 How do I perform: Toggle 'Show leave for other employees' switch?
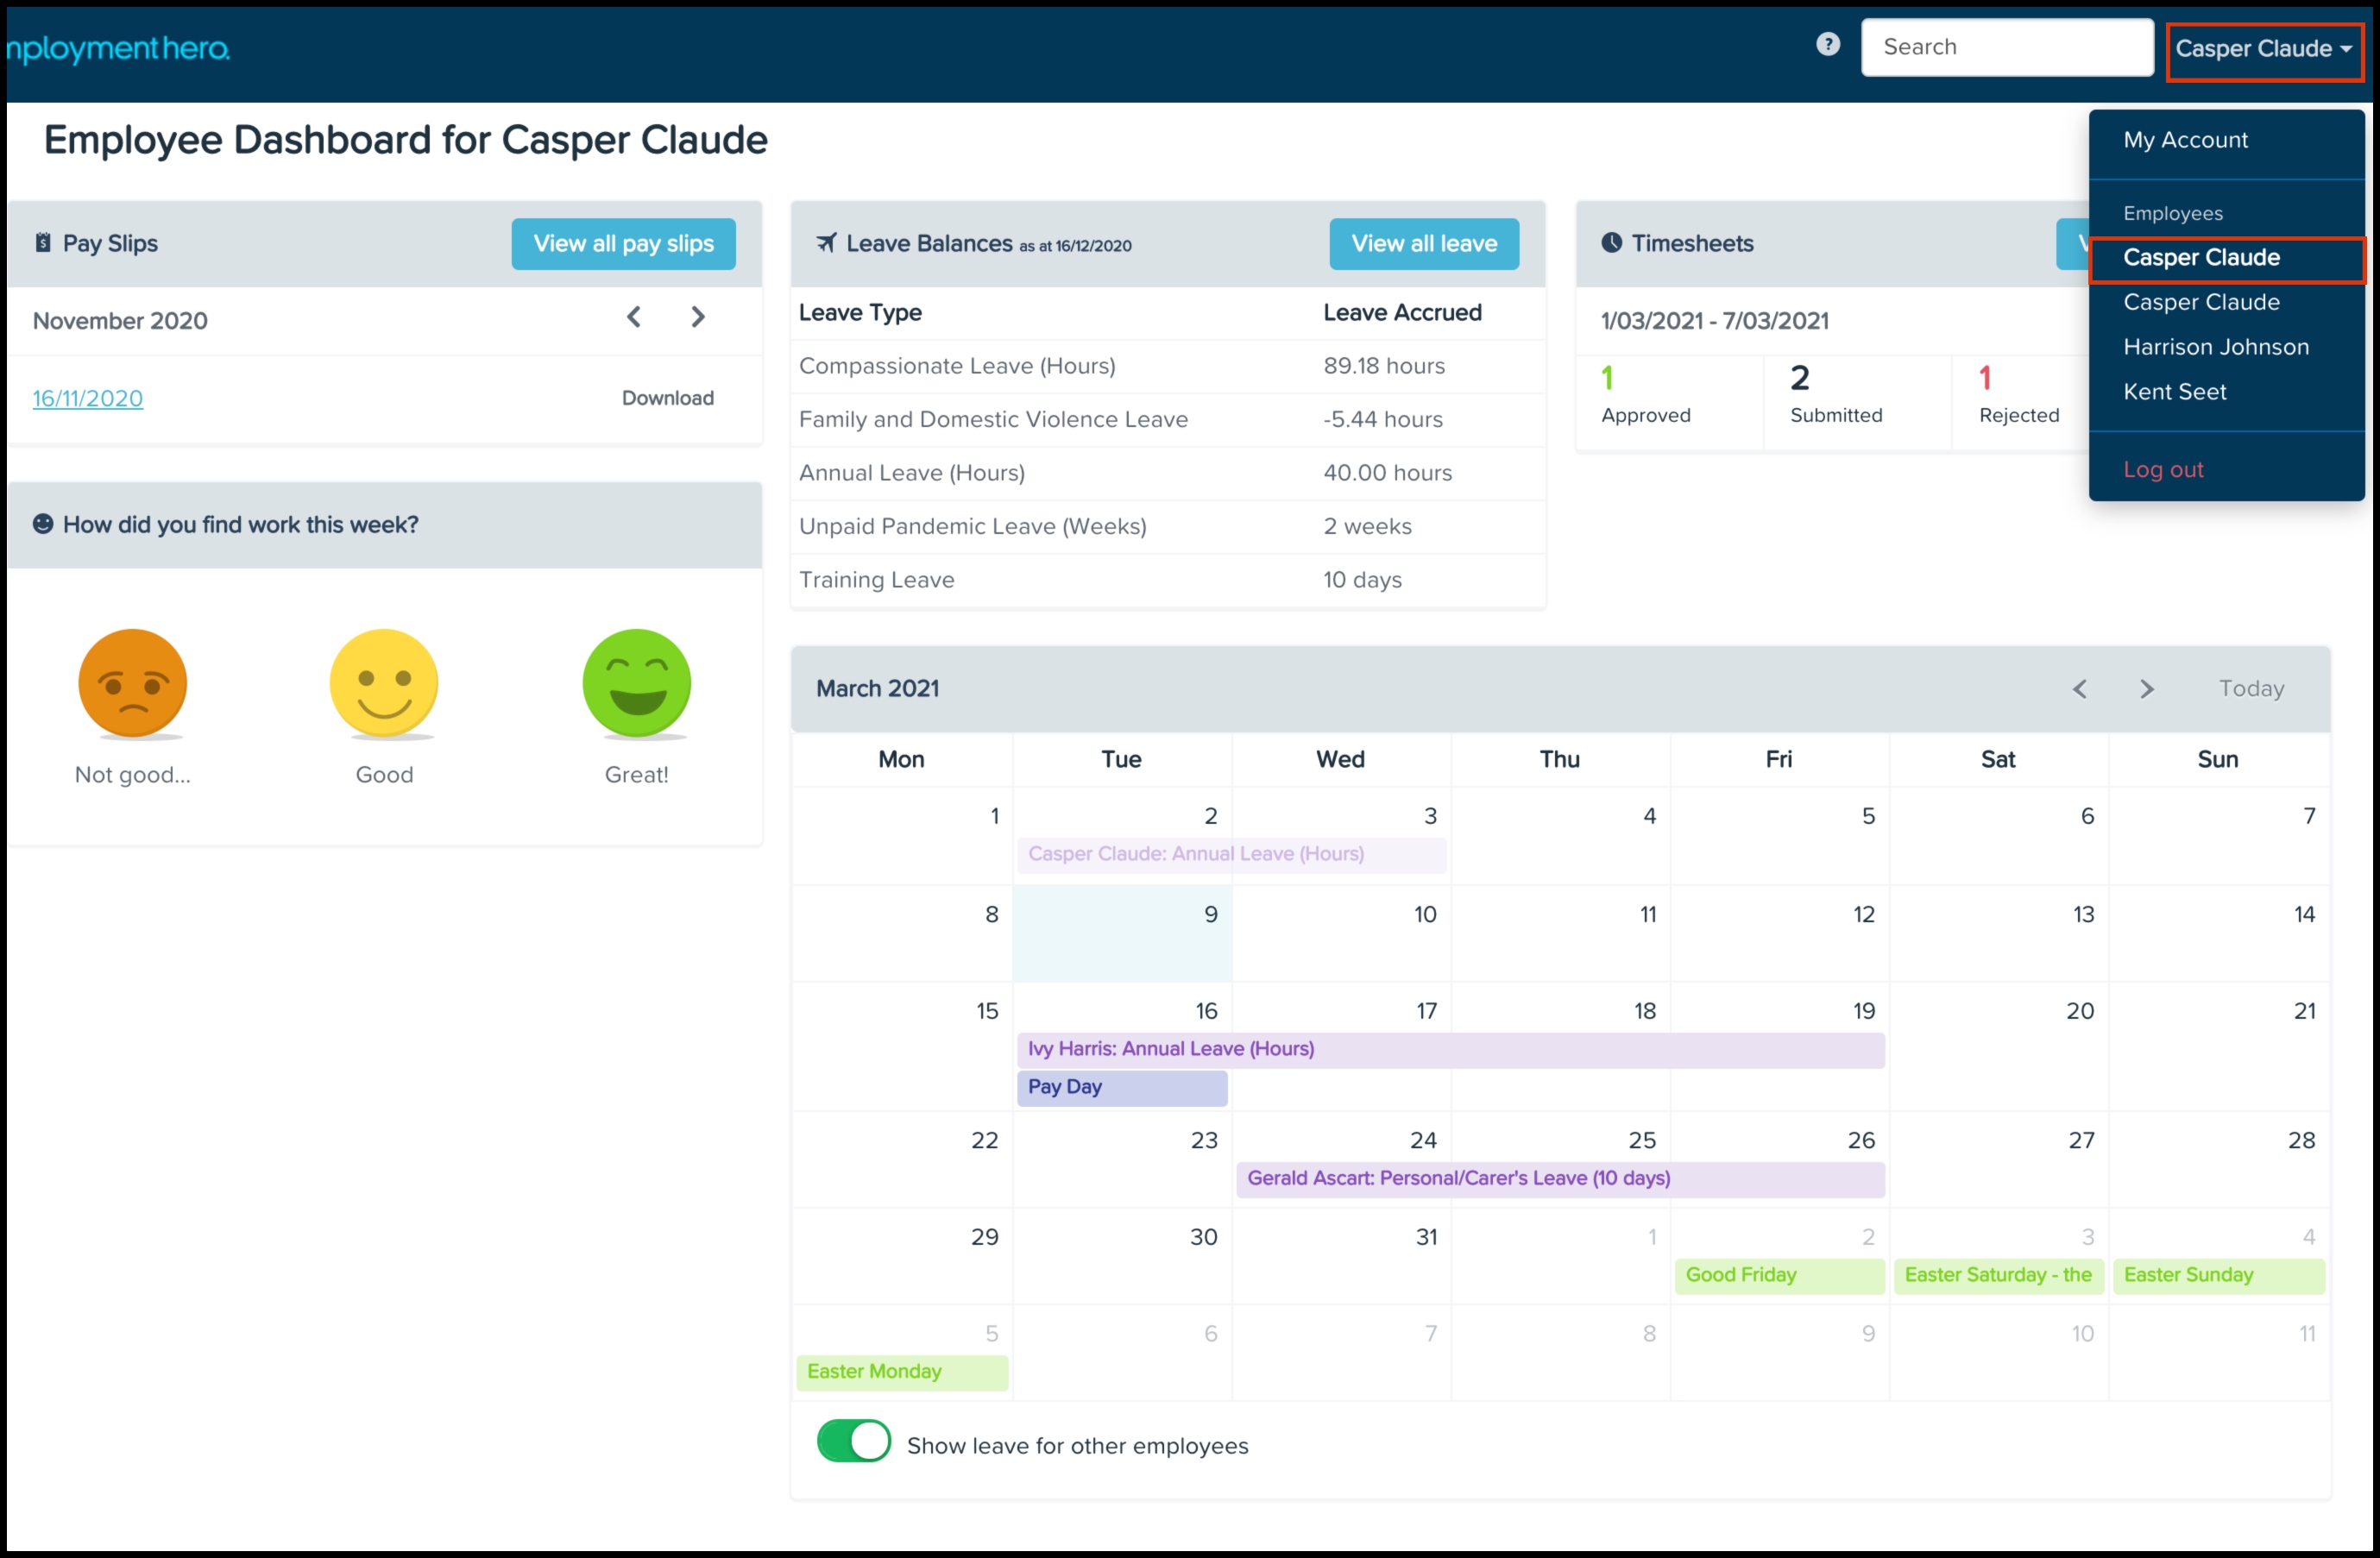pyautogui.click(x=853, y=1441)
